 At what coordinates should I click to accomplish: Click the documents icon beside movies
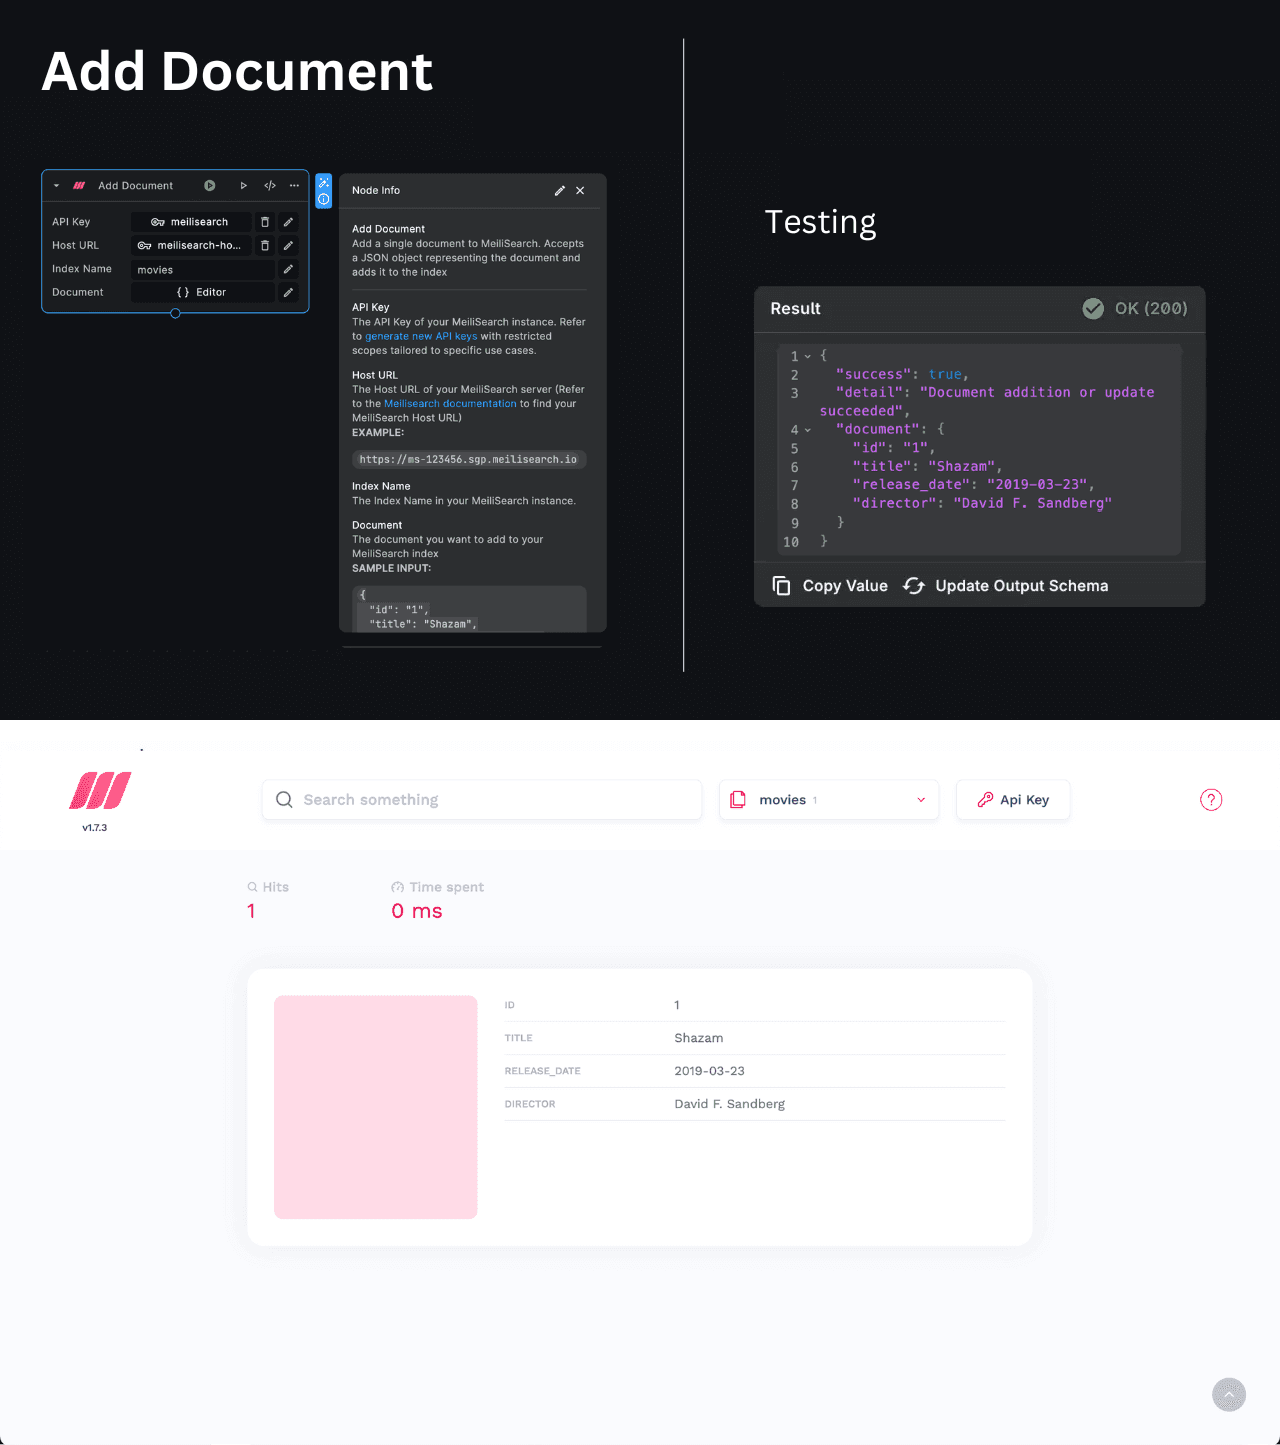point(738,800)
